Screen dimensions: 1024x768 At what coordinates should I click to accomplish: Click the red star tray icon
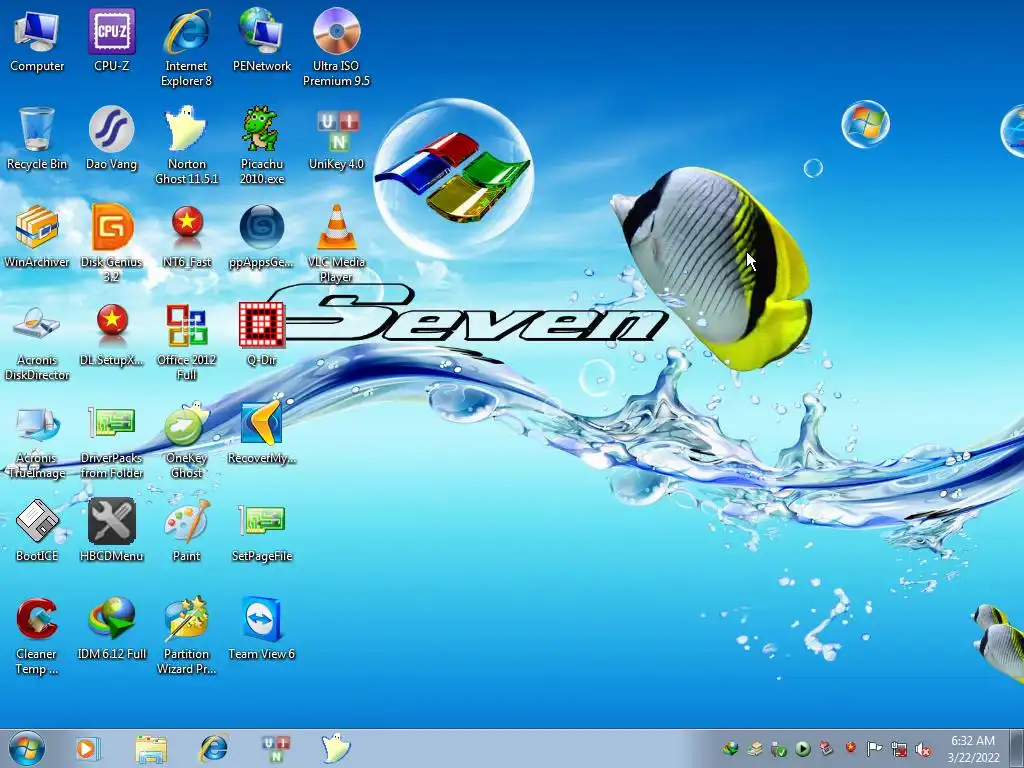[850, 748]
